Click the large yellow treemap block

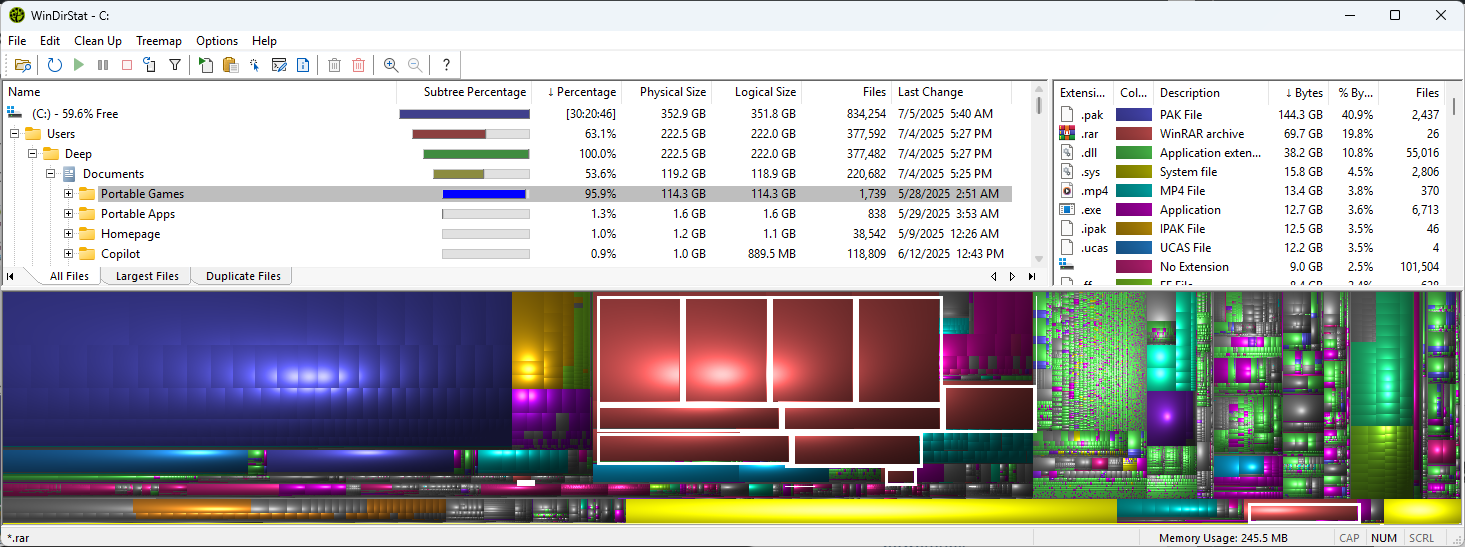(x=870, y=511)
